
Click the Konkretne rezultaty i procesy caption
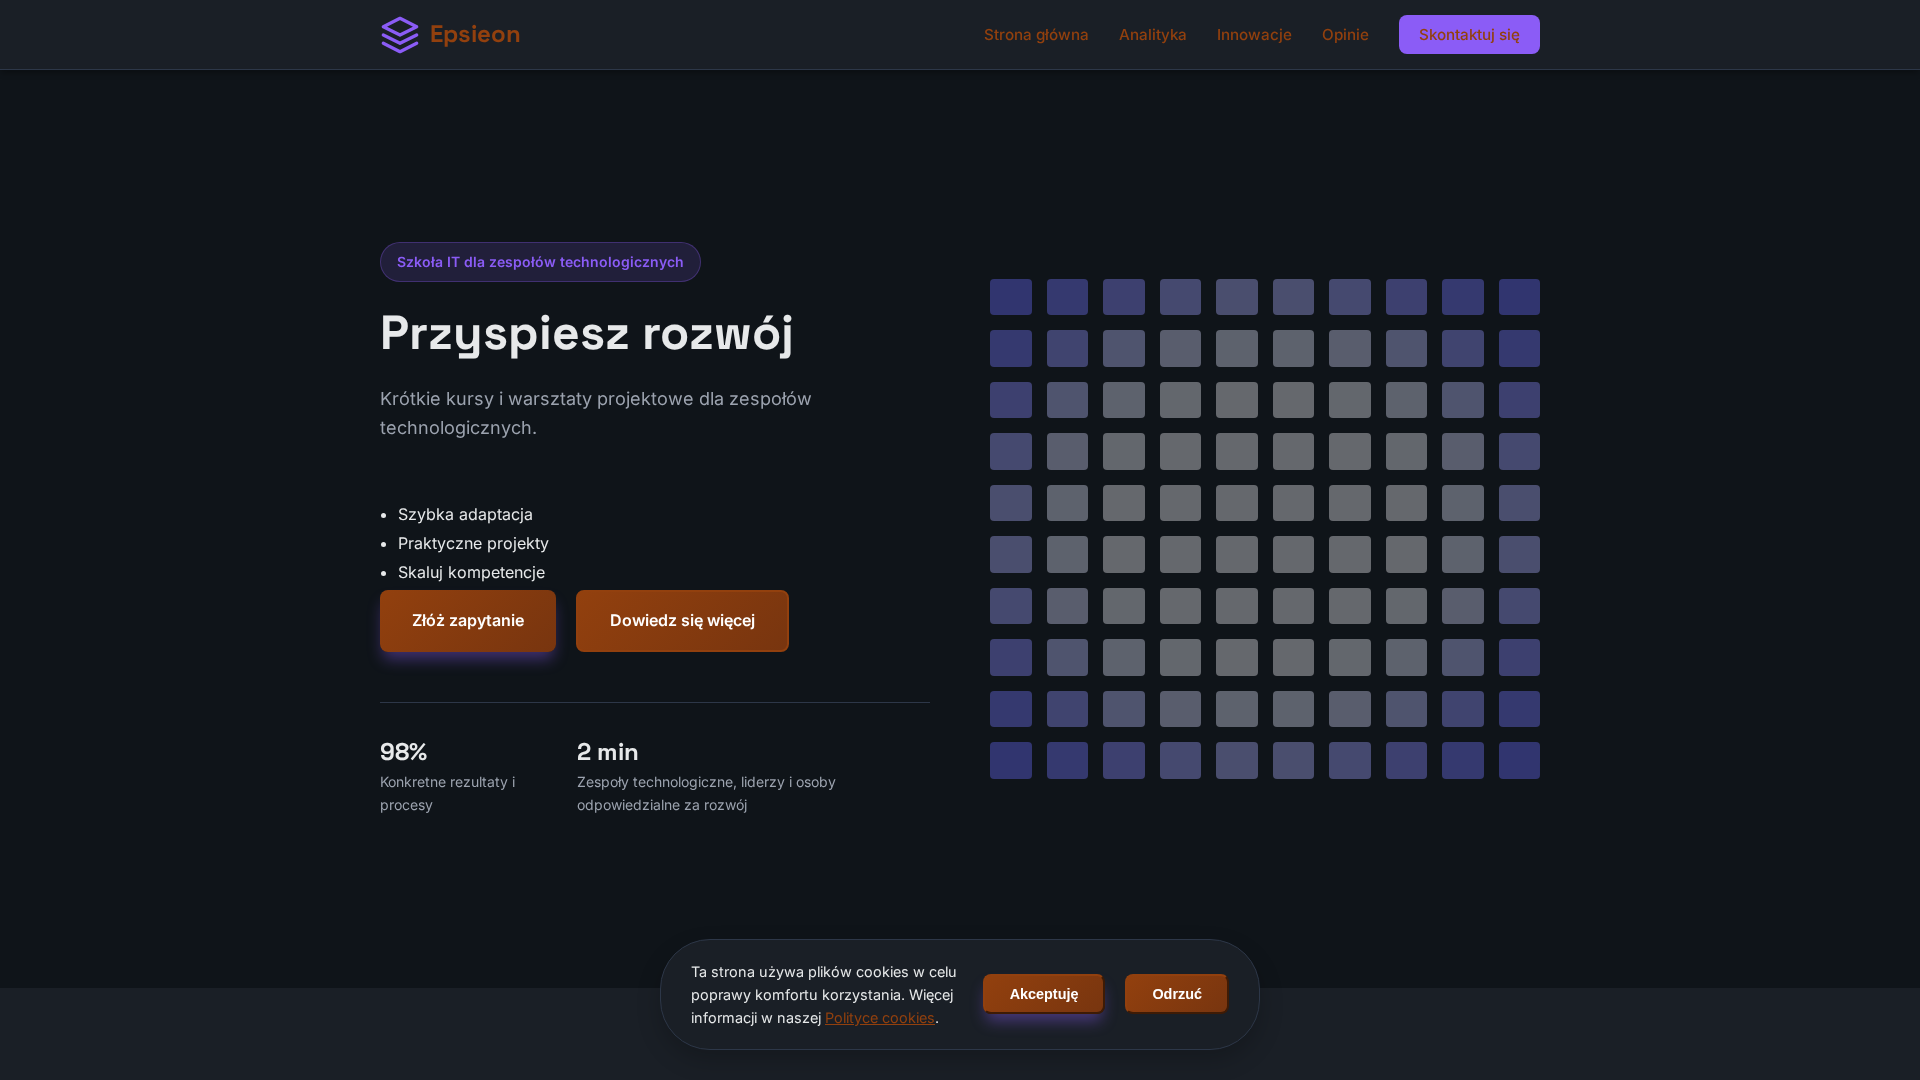(x=448, y=793)
